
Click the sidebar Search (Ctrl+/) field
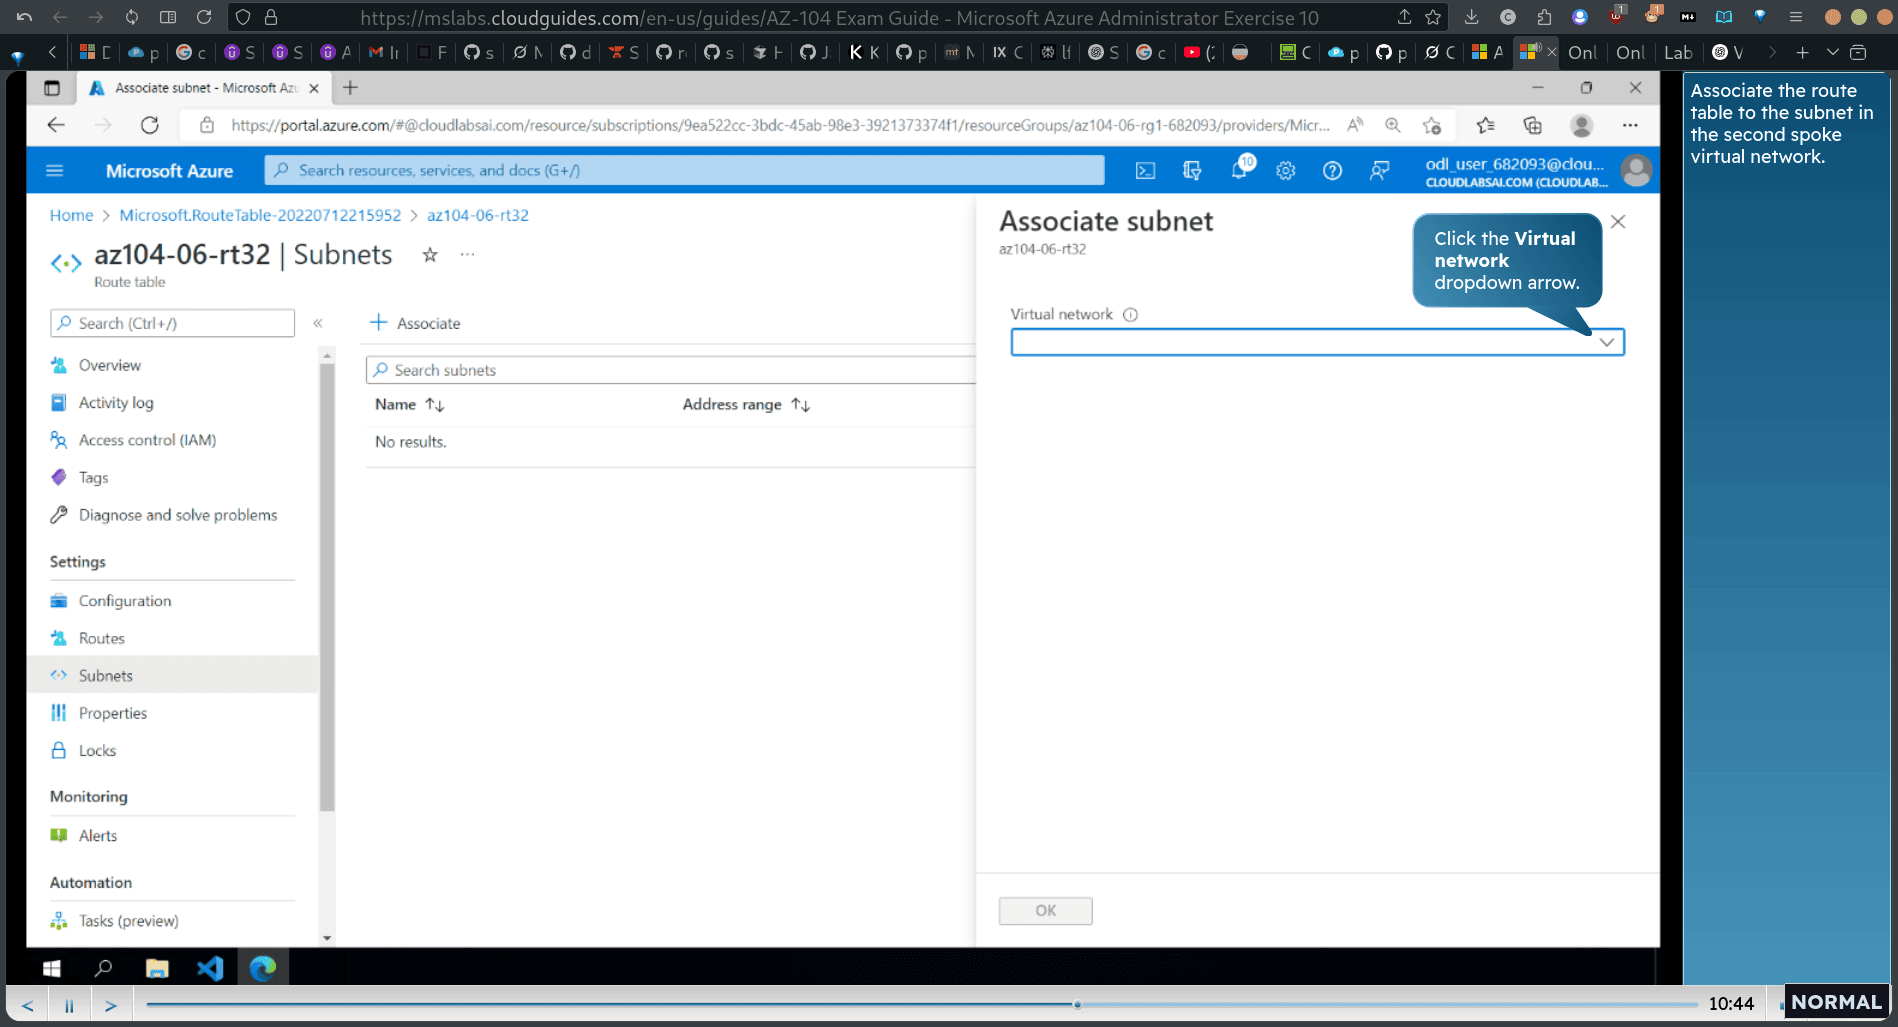172,323
